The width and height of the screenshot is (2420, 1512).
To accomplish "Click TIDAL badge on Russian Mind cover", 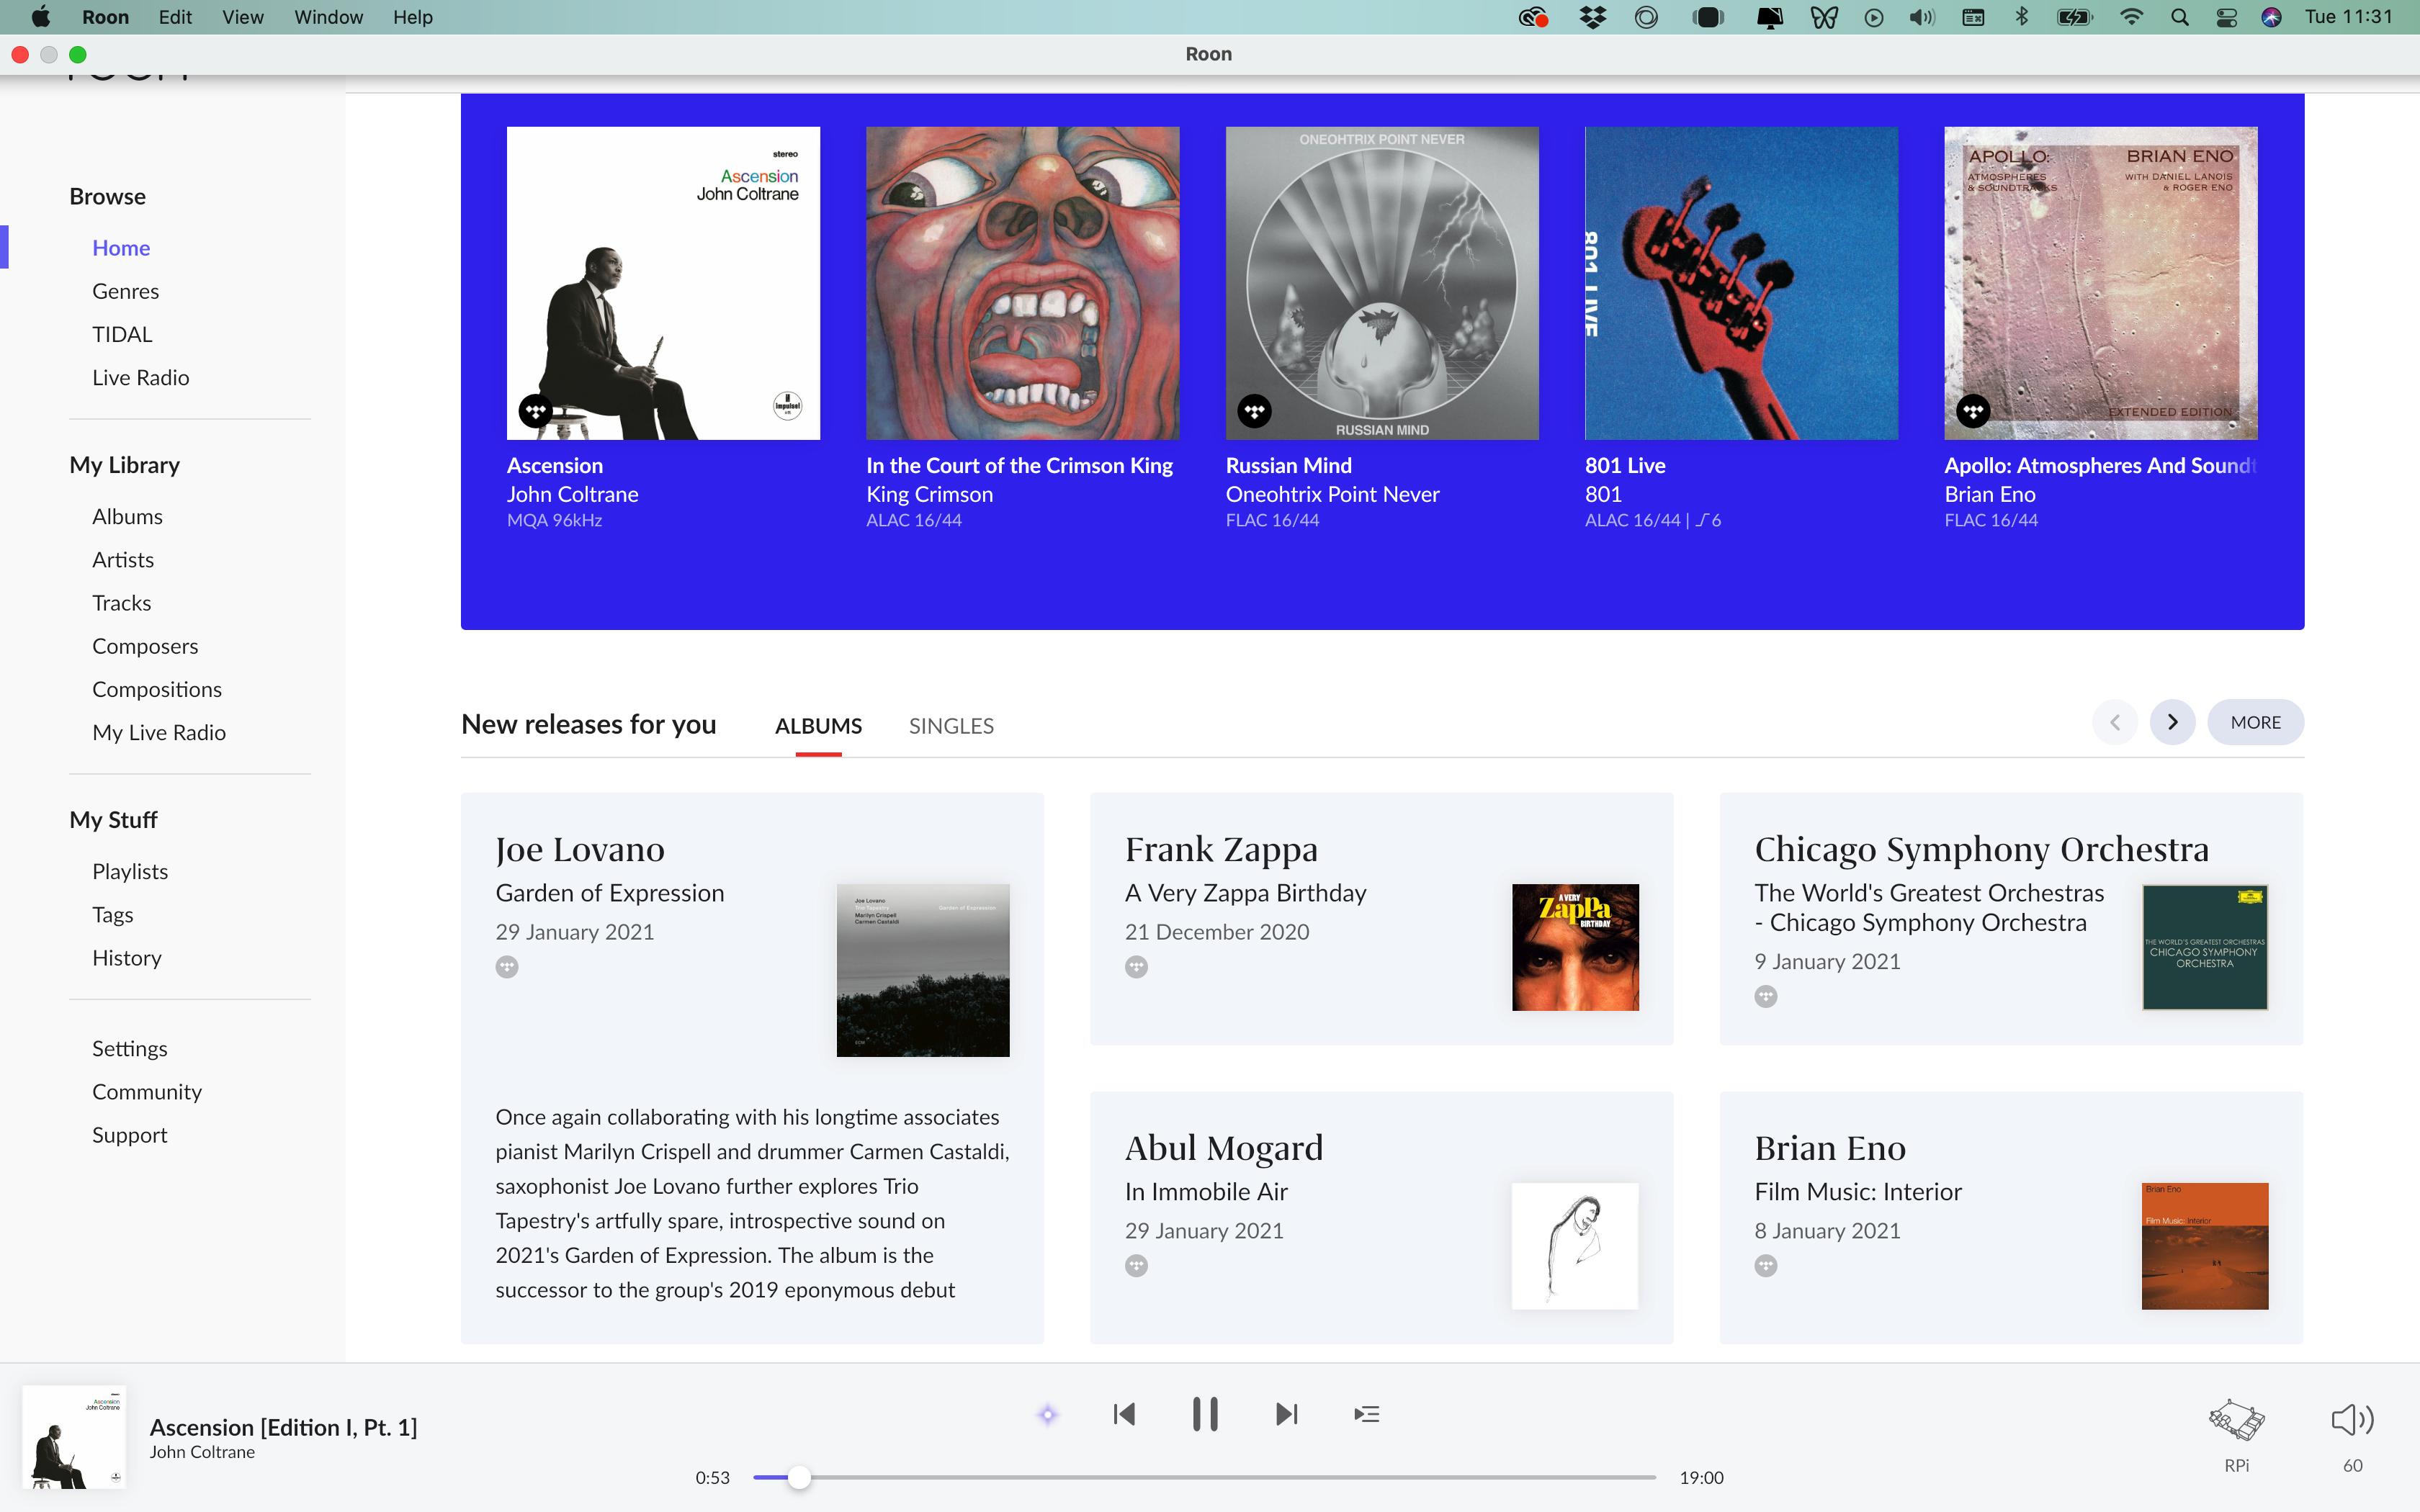I will tap(1254, 411).
